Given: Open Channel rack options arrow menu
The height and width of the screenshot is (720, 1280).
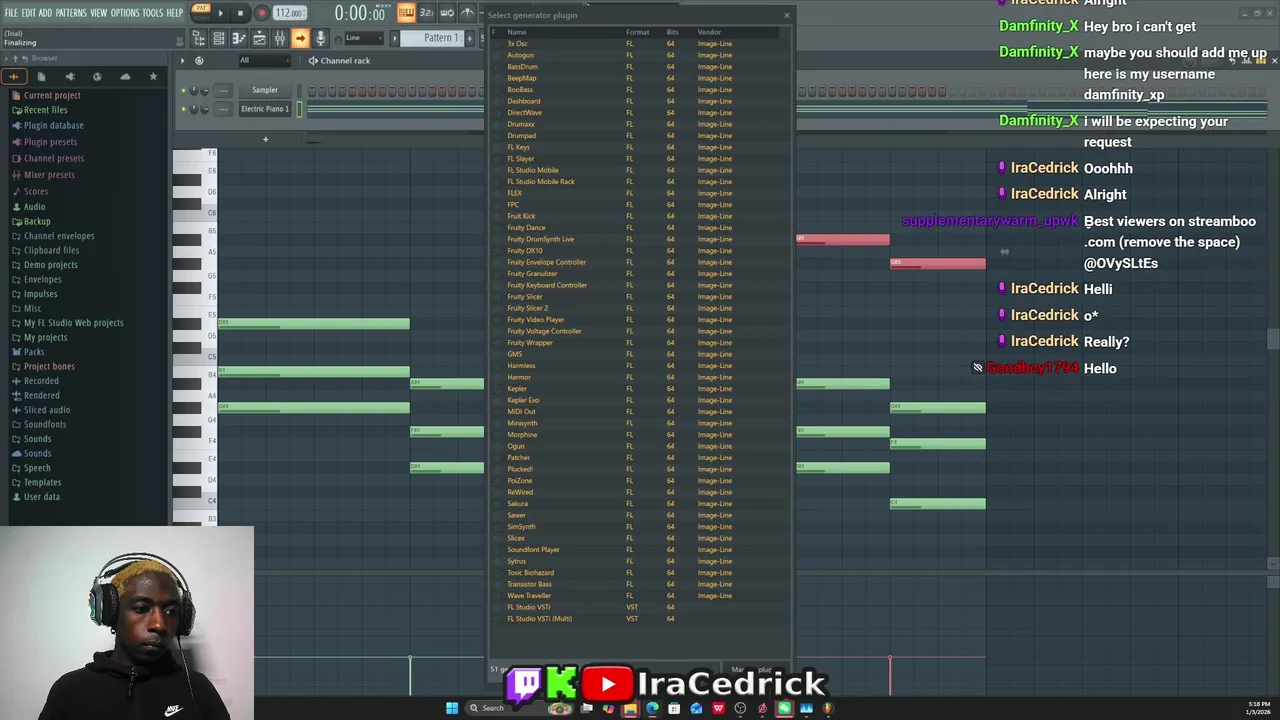Looking at the screenshot, I should pyautogui.click(x=182, y=60).
